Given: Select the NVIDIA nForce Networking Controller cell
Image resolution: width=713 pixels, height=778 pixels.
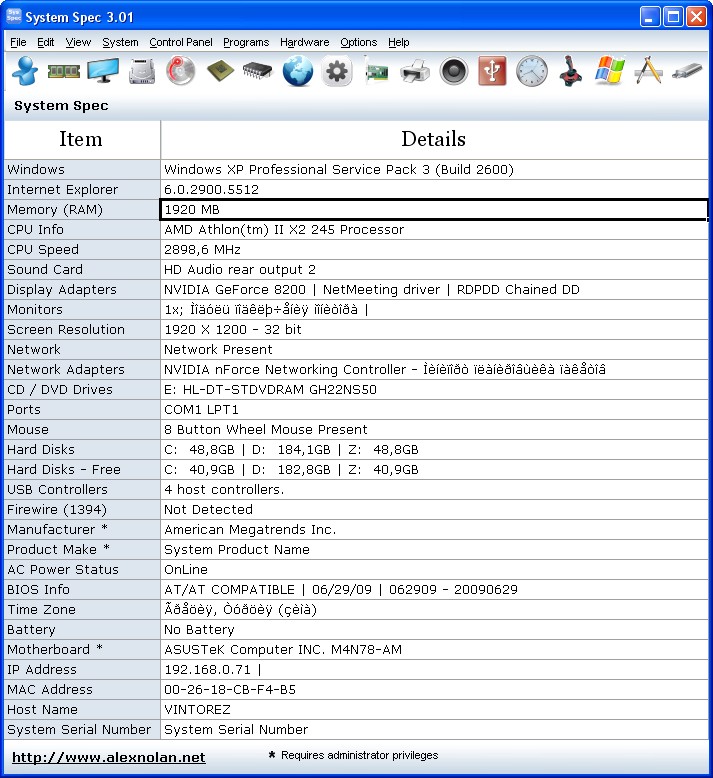Looking at the screenshot, I should pos(434,370).
